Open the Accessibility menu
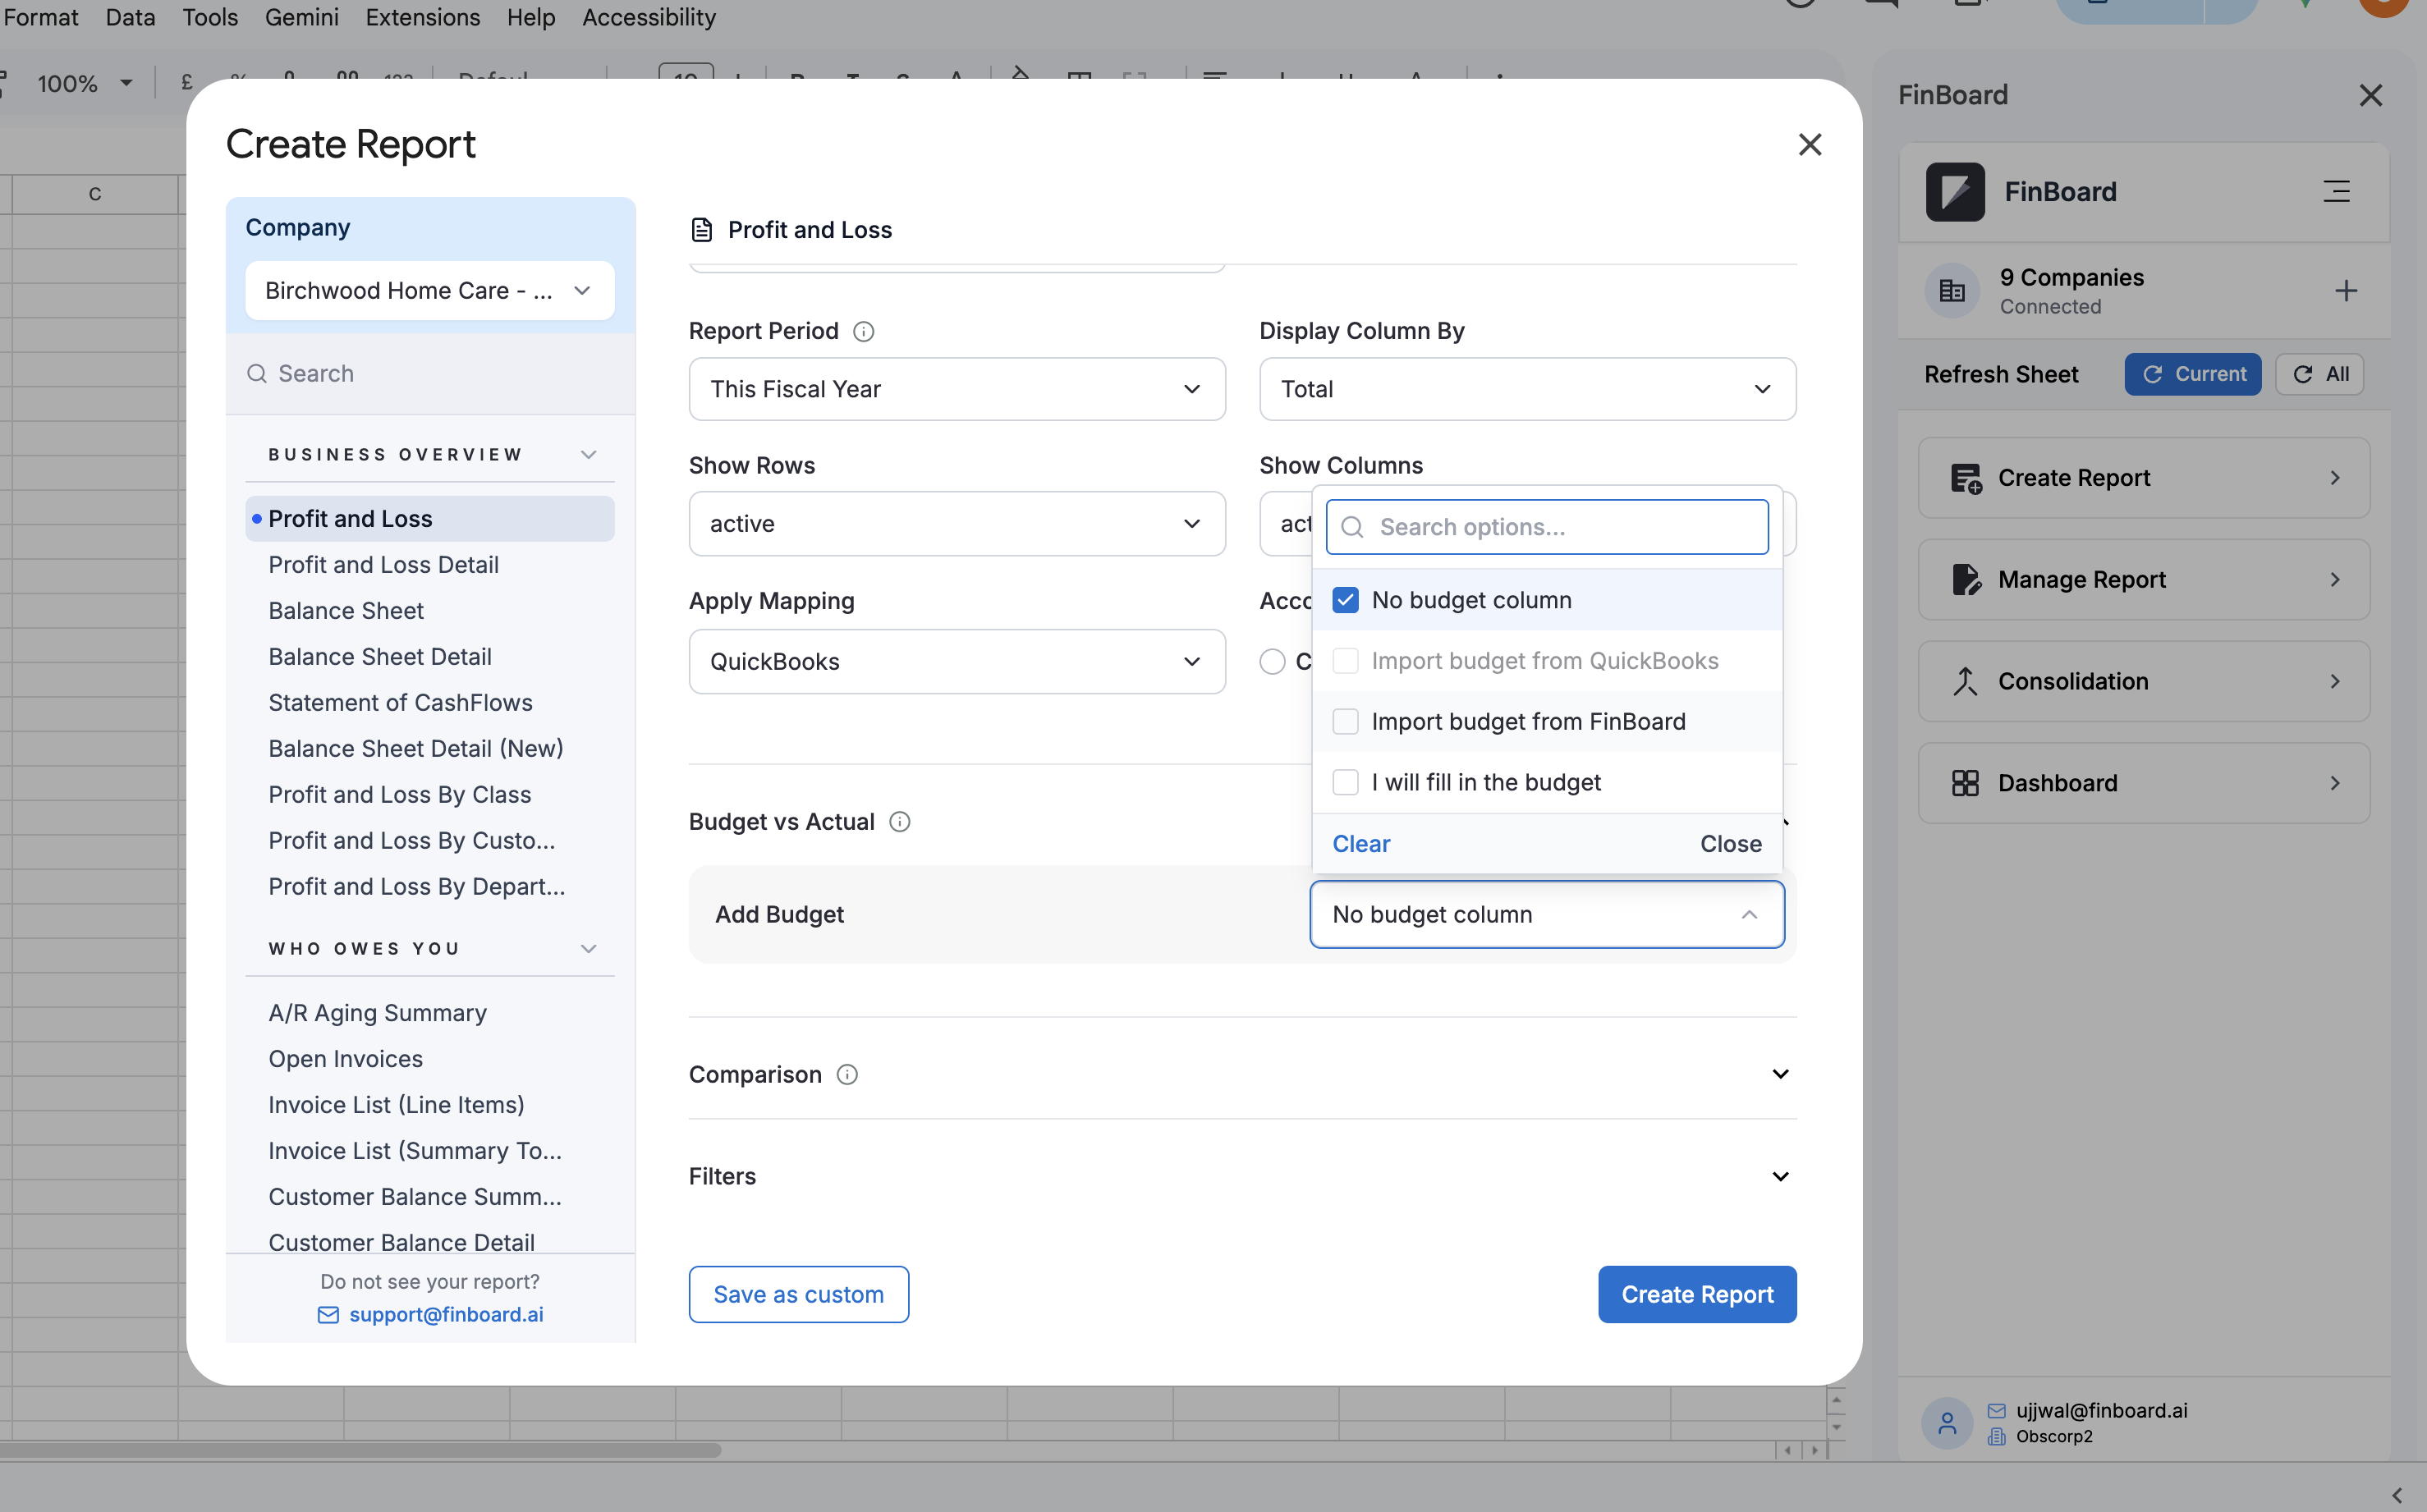 point(649,18)
